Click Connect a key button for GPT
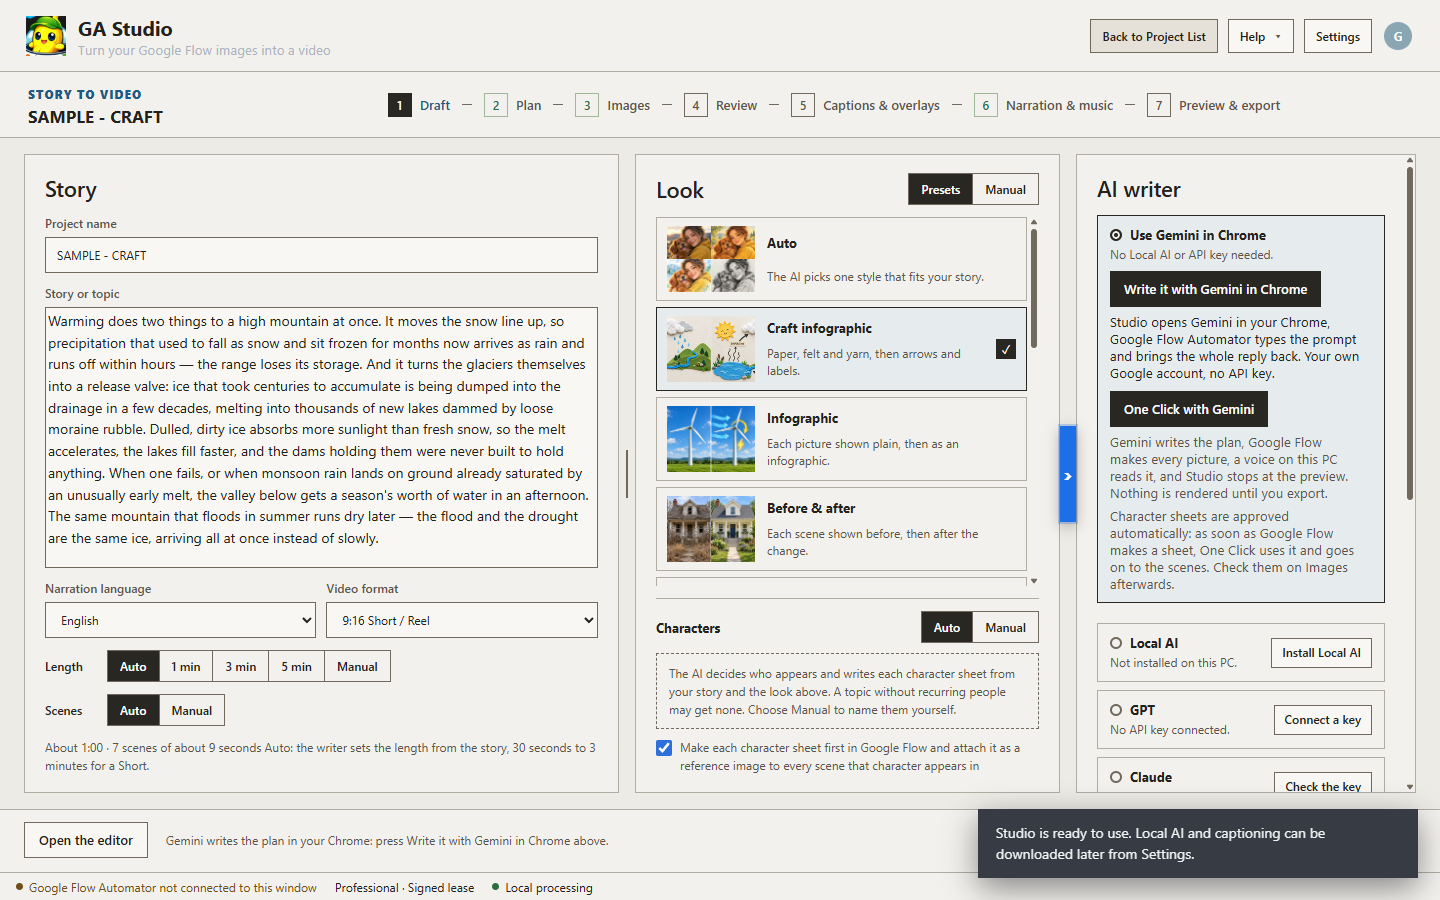The width and height of the screenshot is (1440, 900). pos(1323,720)
